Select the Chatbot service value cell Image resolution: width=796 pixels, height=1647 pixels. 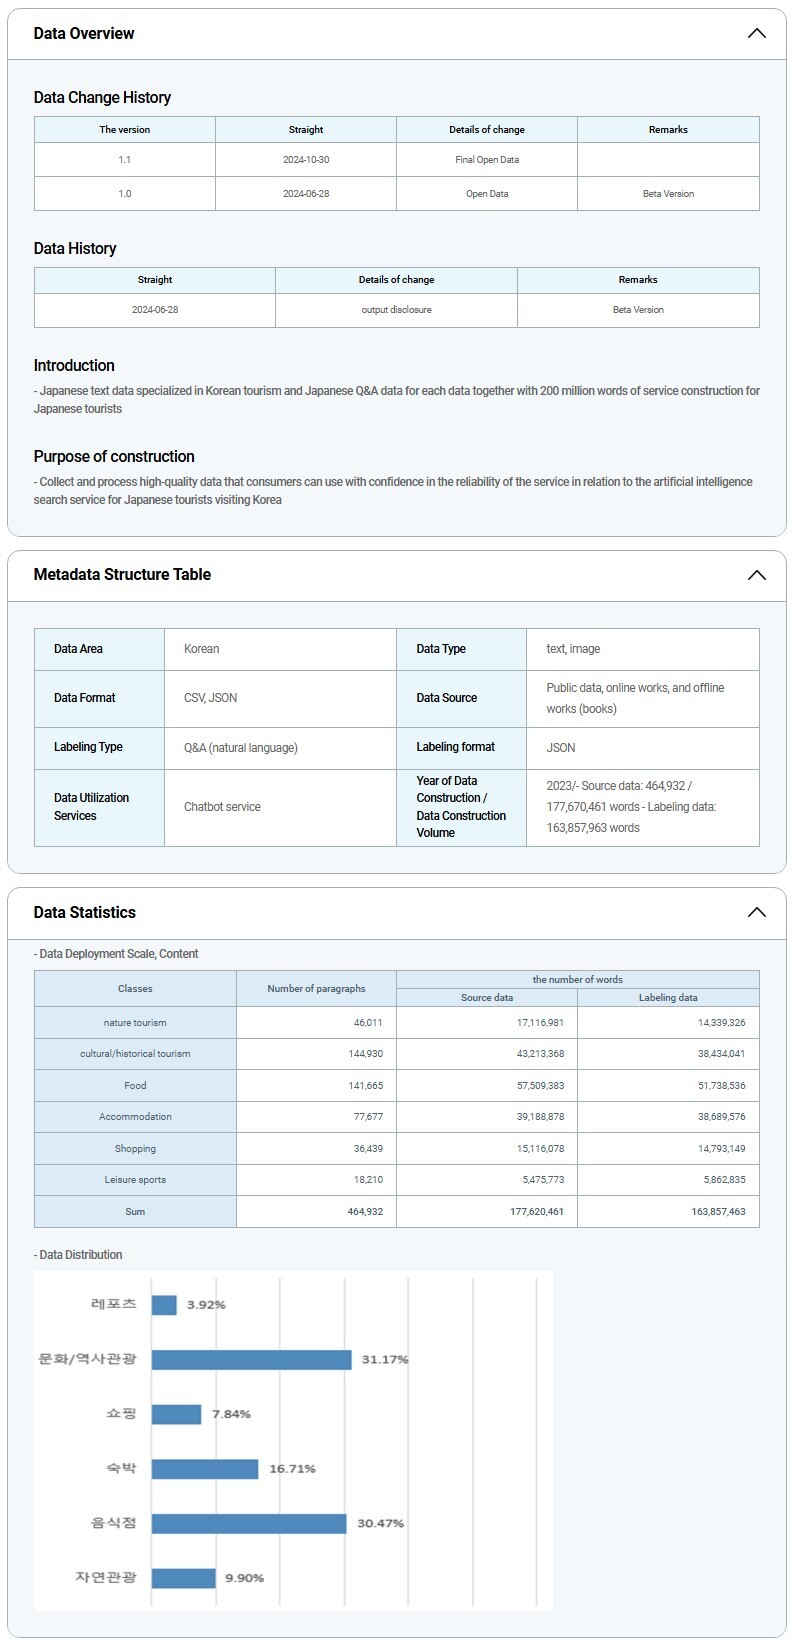[x=222, y=807]
